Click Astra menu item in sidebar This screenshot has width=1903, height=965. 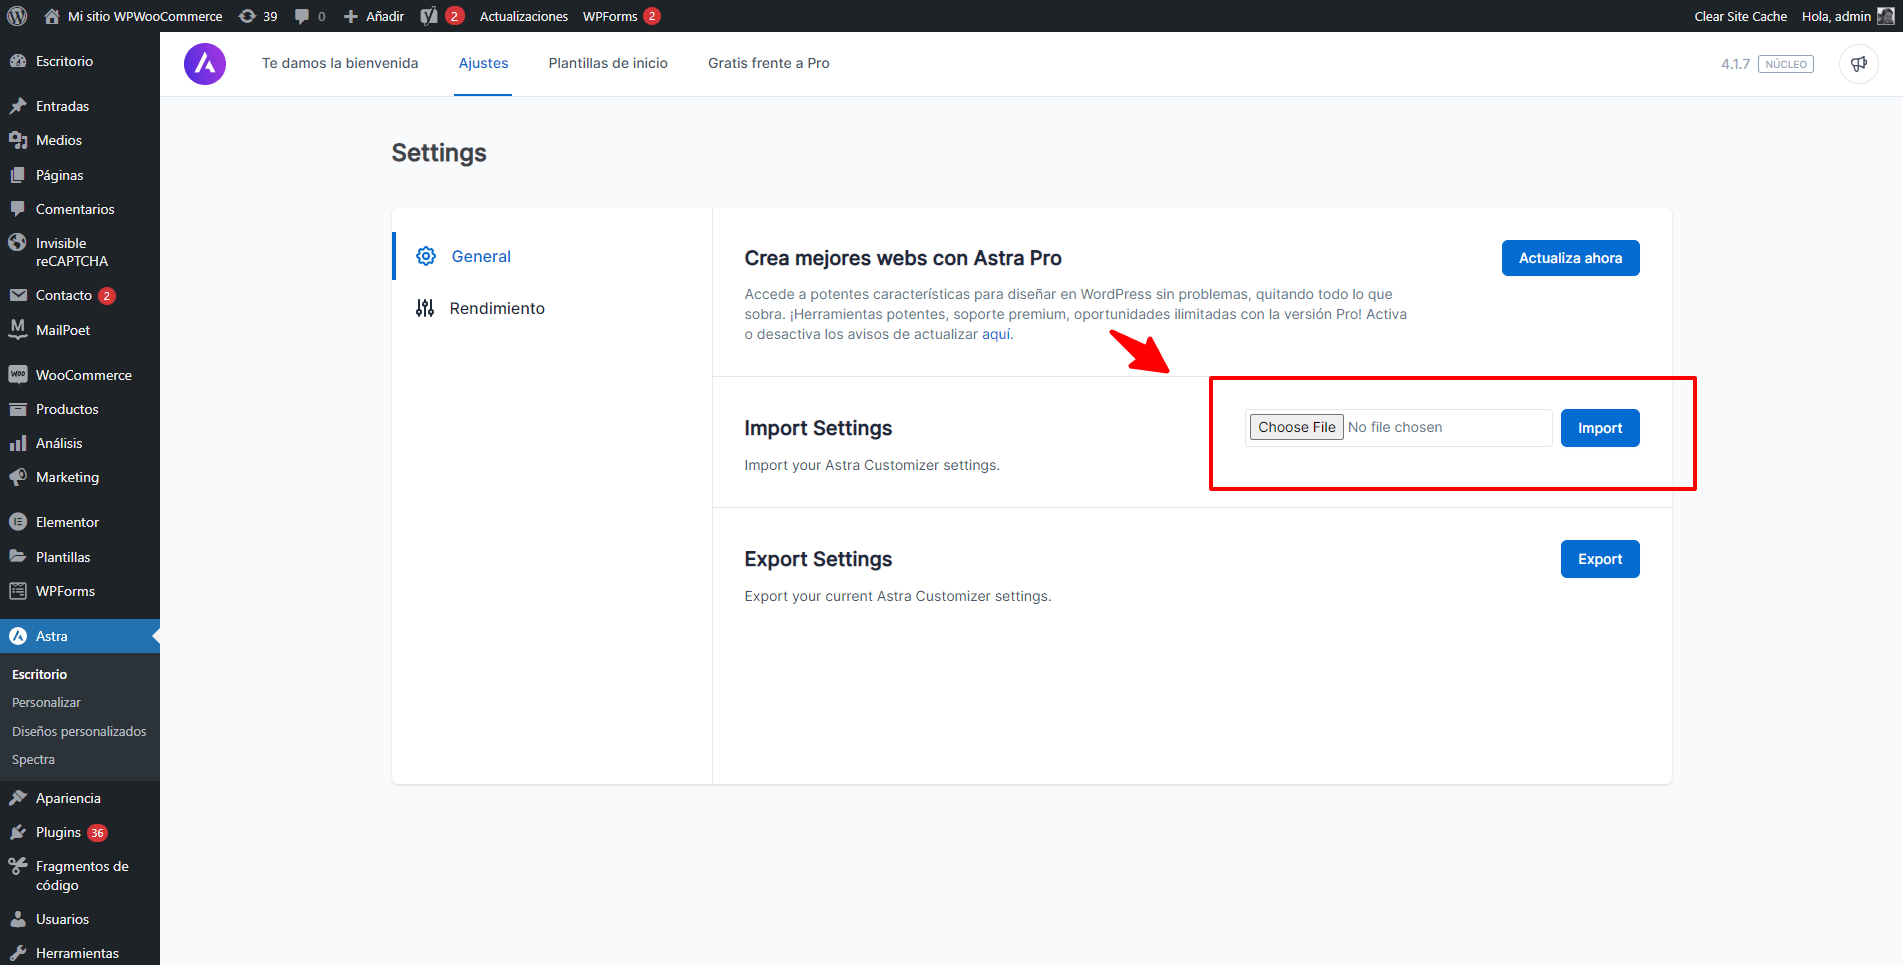click(80, 636)
